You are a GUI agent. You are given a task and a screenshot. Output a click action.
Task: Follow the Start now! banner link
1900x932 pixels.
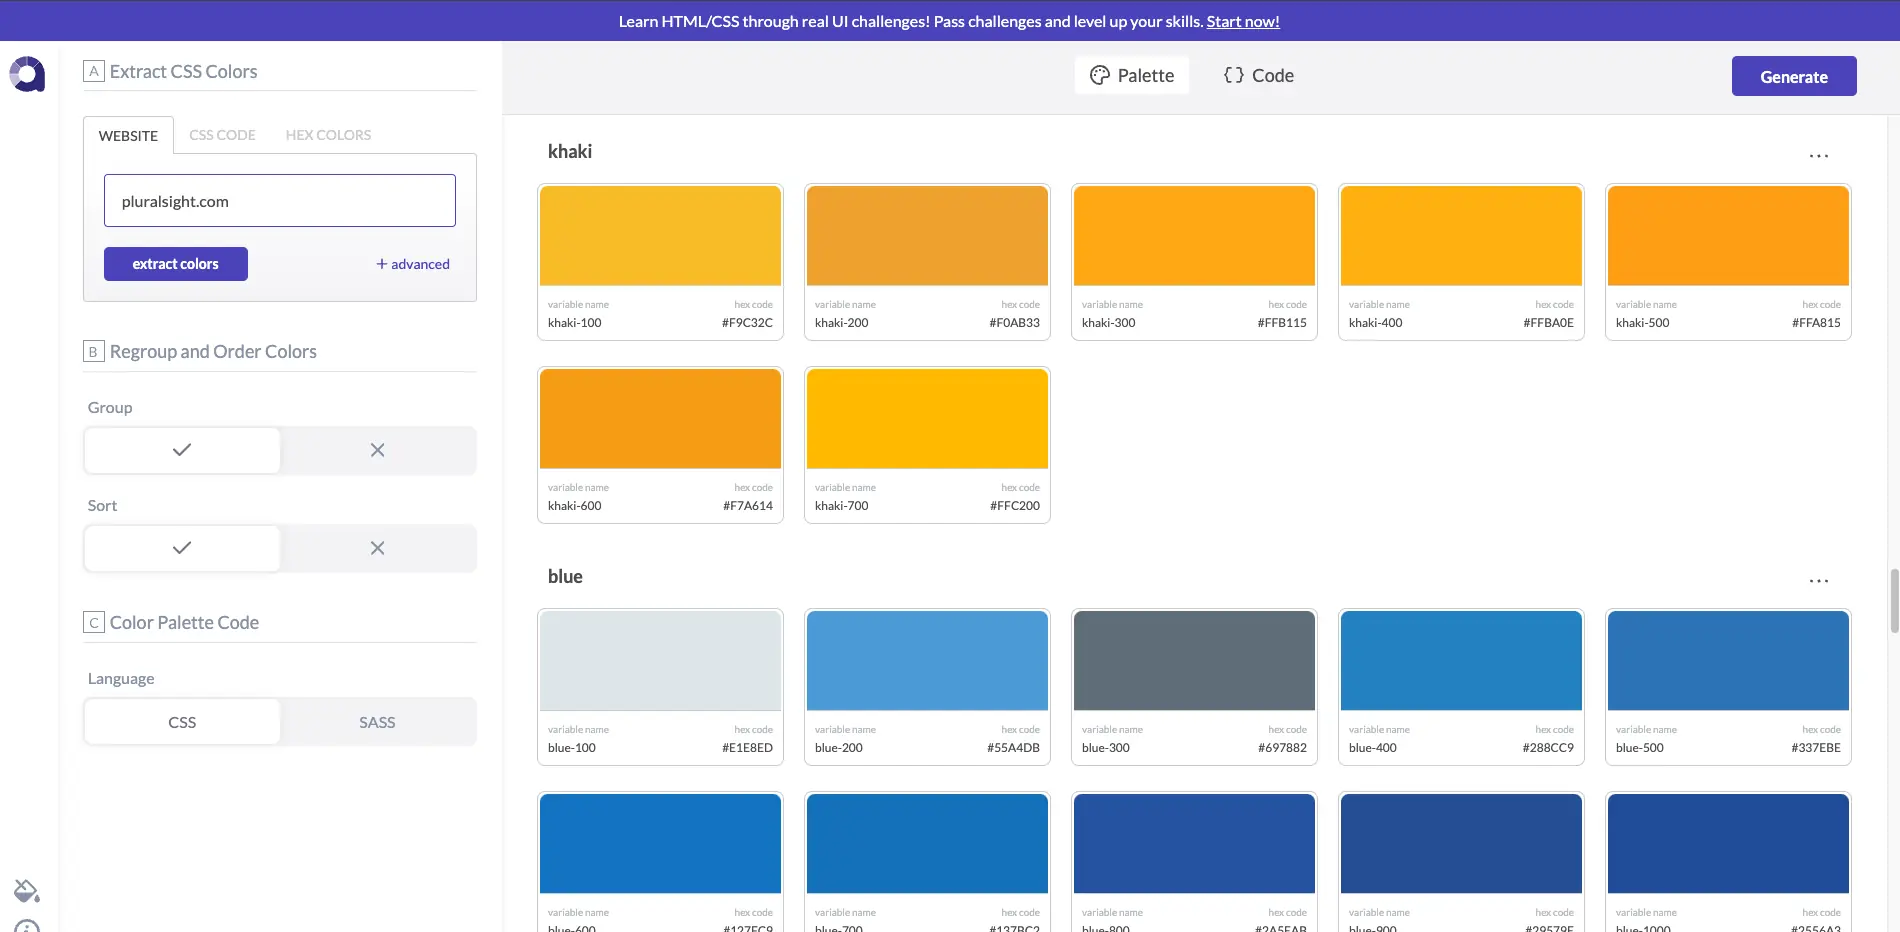click(x=1243, y=21)
